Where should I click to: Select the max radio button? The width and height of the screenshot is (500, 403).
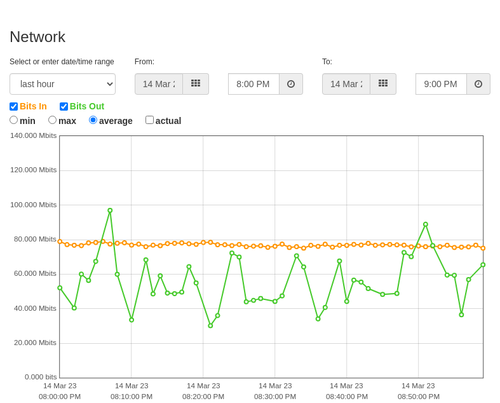pyautogui.click(x=52, y=120)
